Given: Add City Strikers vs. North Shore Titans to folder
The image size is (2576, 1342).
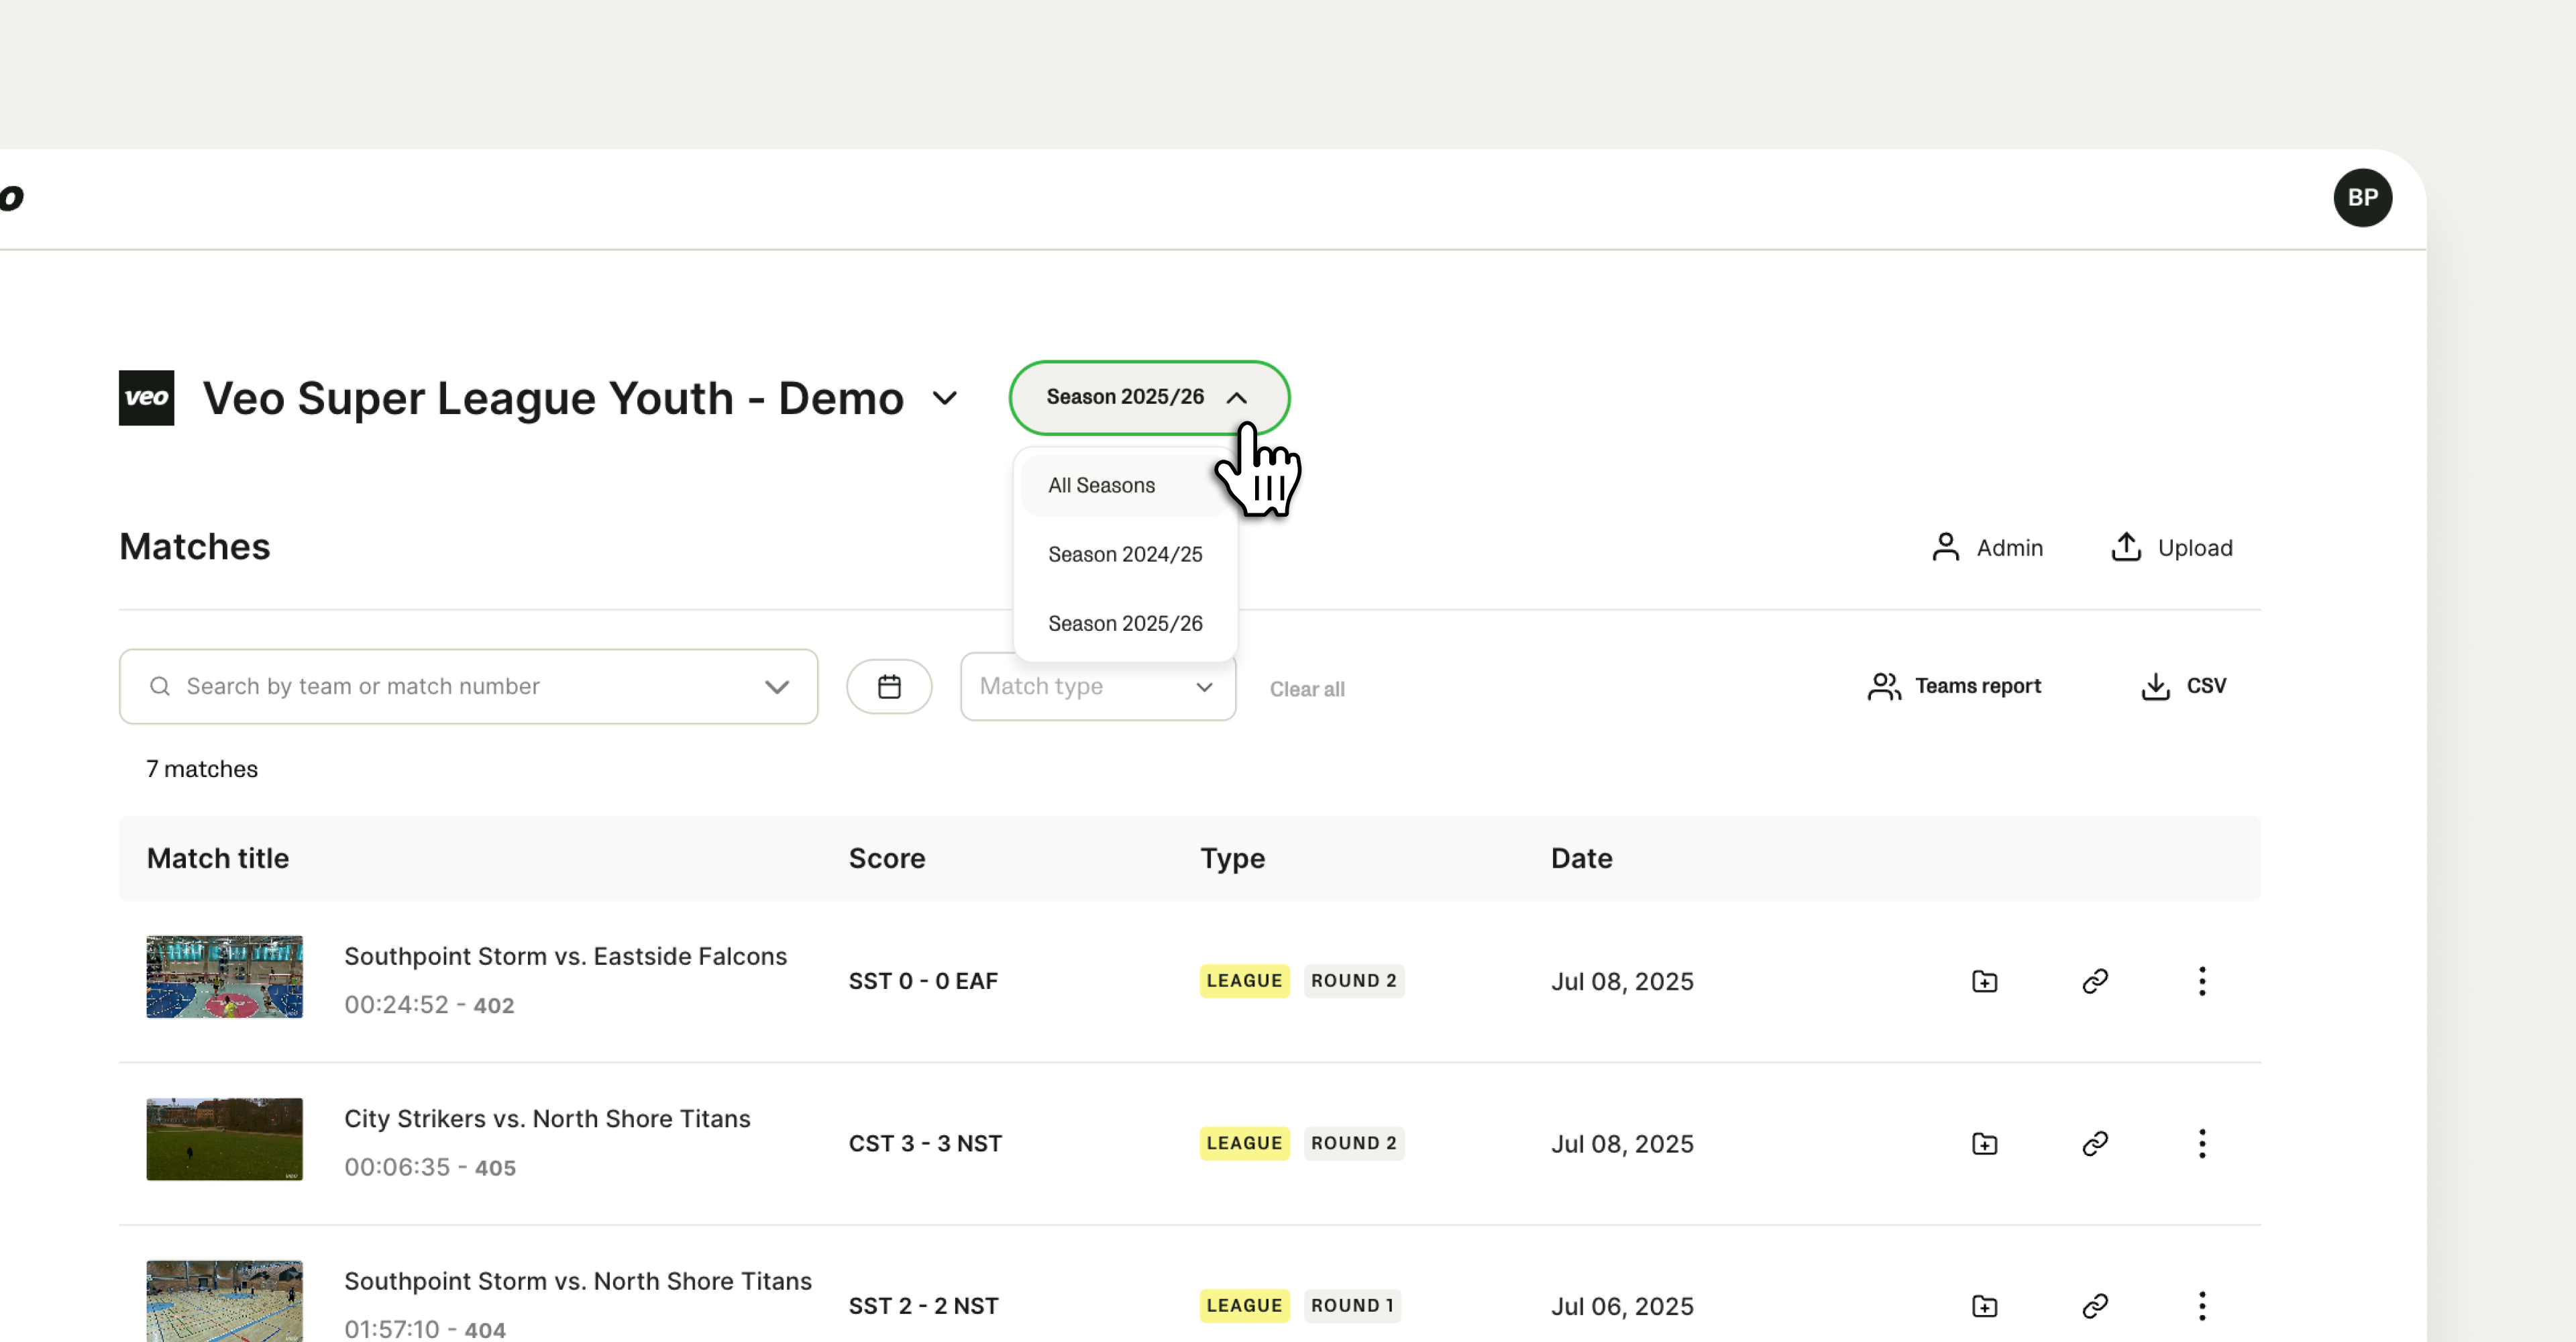Looking at the screenshot, I should pos(1984,1143).
